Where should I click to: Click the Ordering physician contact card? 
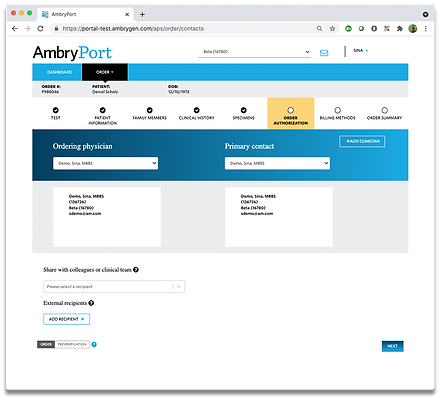(107, 217)
